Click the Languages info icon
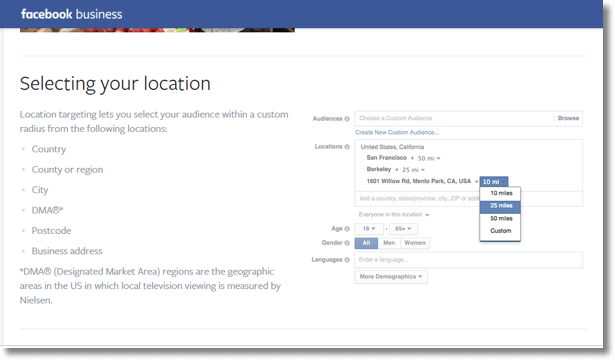 347,260
